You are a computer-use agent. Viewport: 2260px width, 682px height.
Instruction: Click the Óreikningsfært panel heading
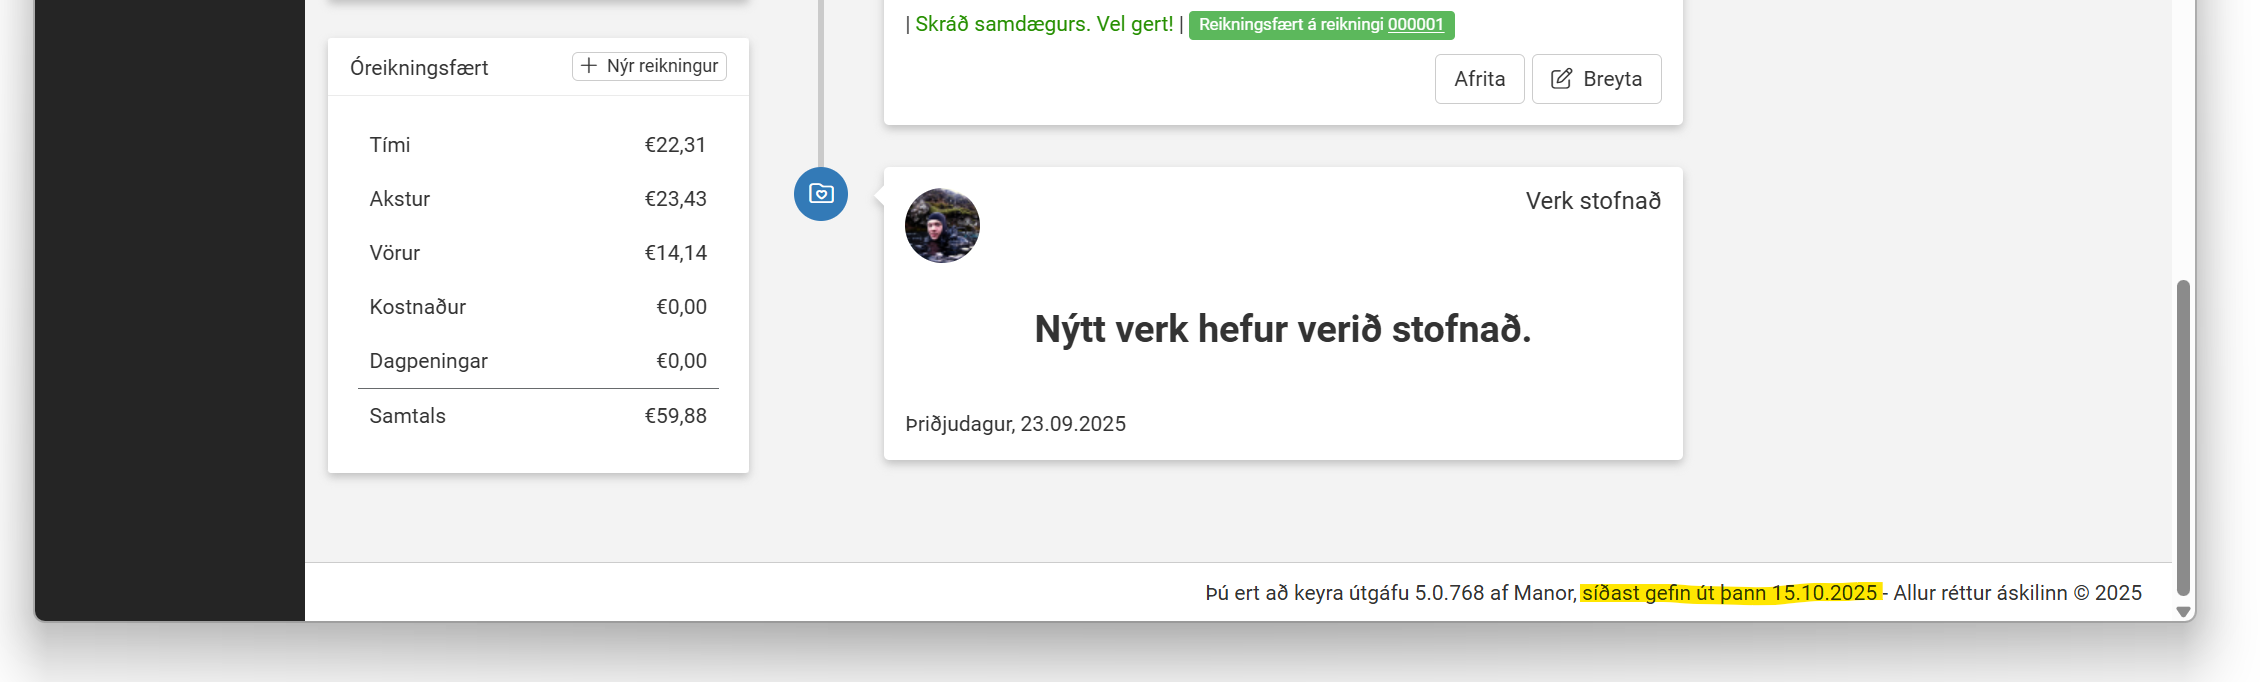[419, 68]
